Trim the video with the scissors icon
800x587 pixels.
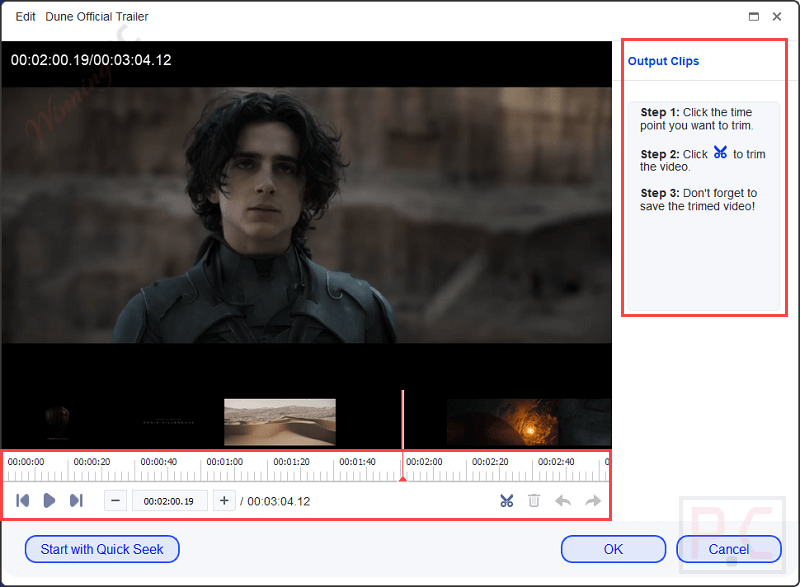[507, 501]
